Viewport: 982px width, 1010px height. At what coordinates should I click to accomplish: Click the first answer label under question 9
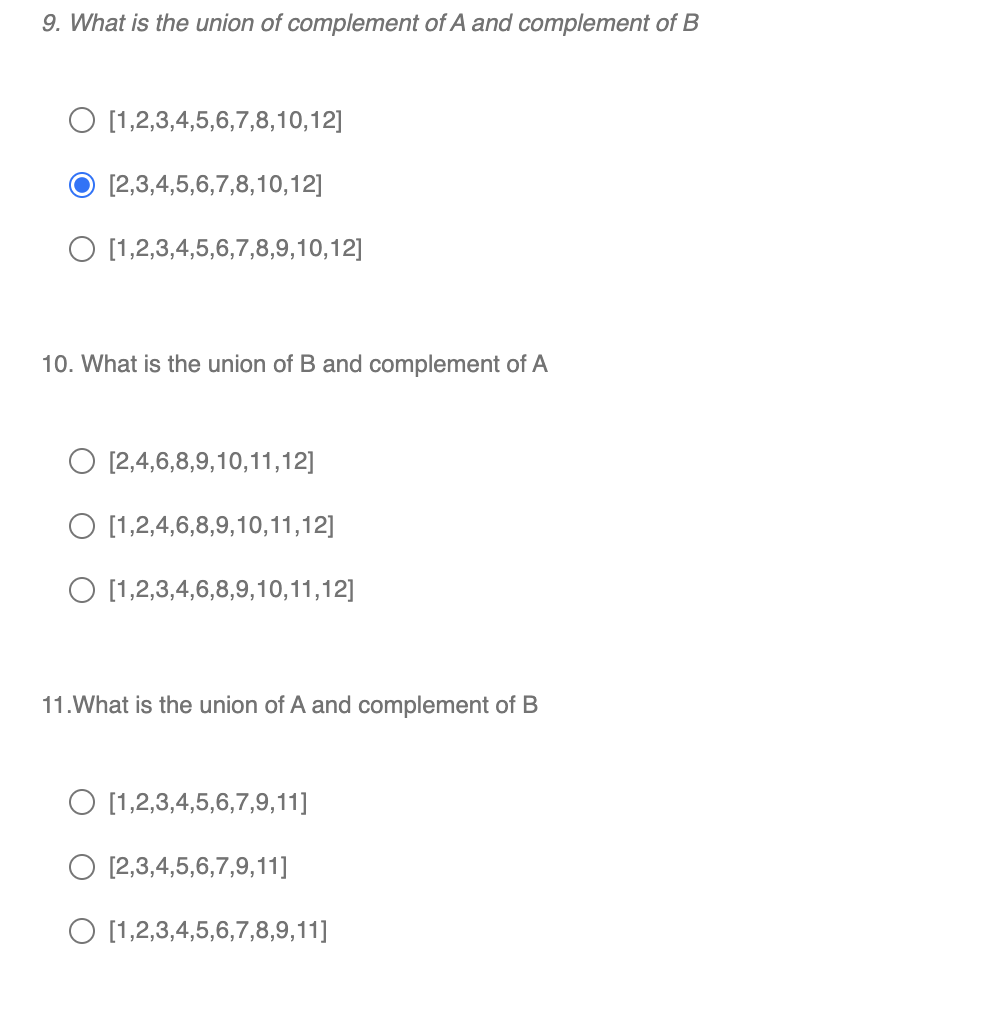point(224,120)
